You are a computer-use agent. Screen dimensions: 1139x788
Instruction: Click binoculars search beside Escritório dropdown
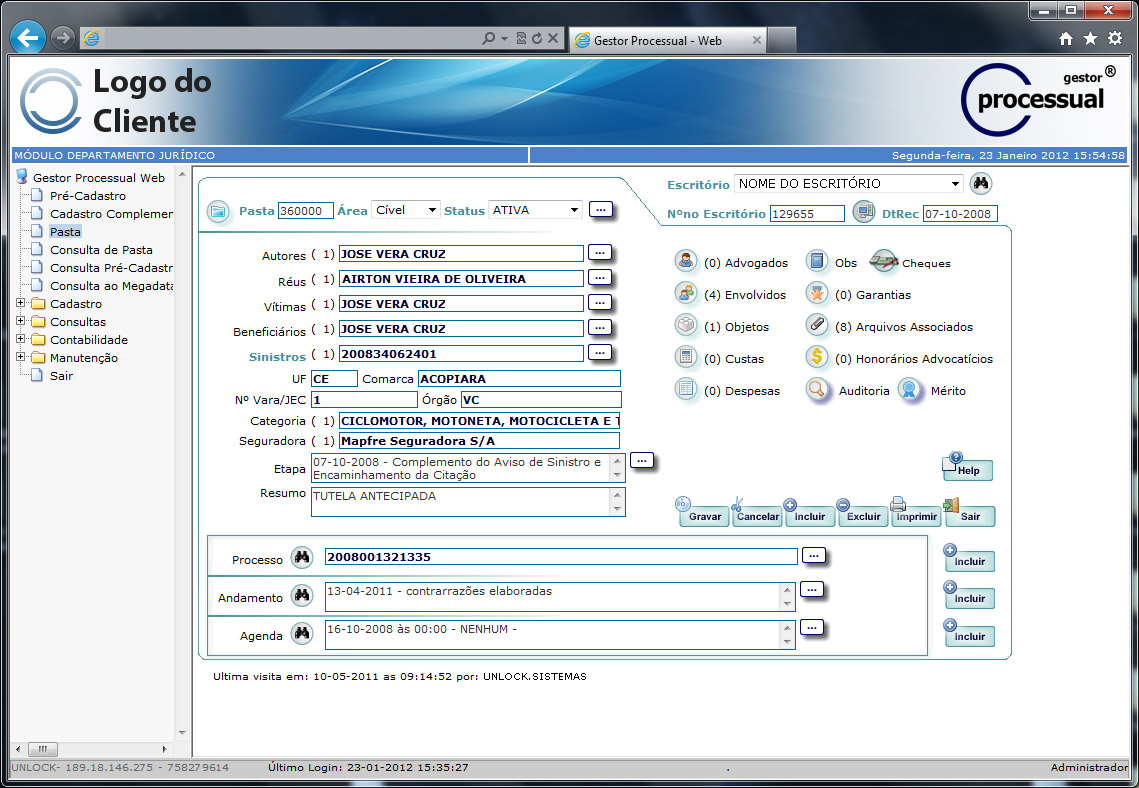point(981,184)
